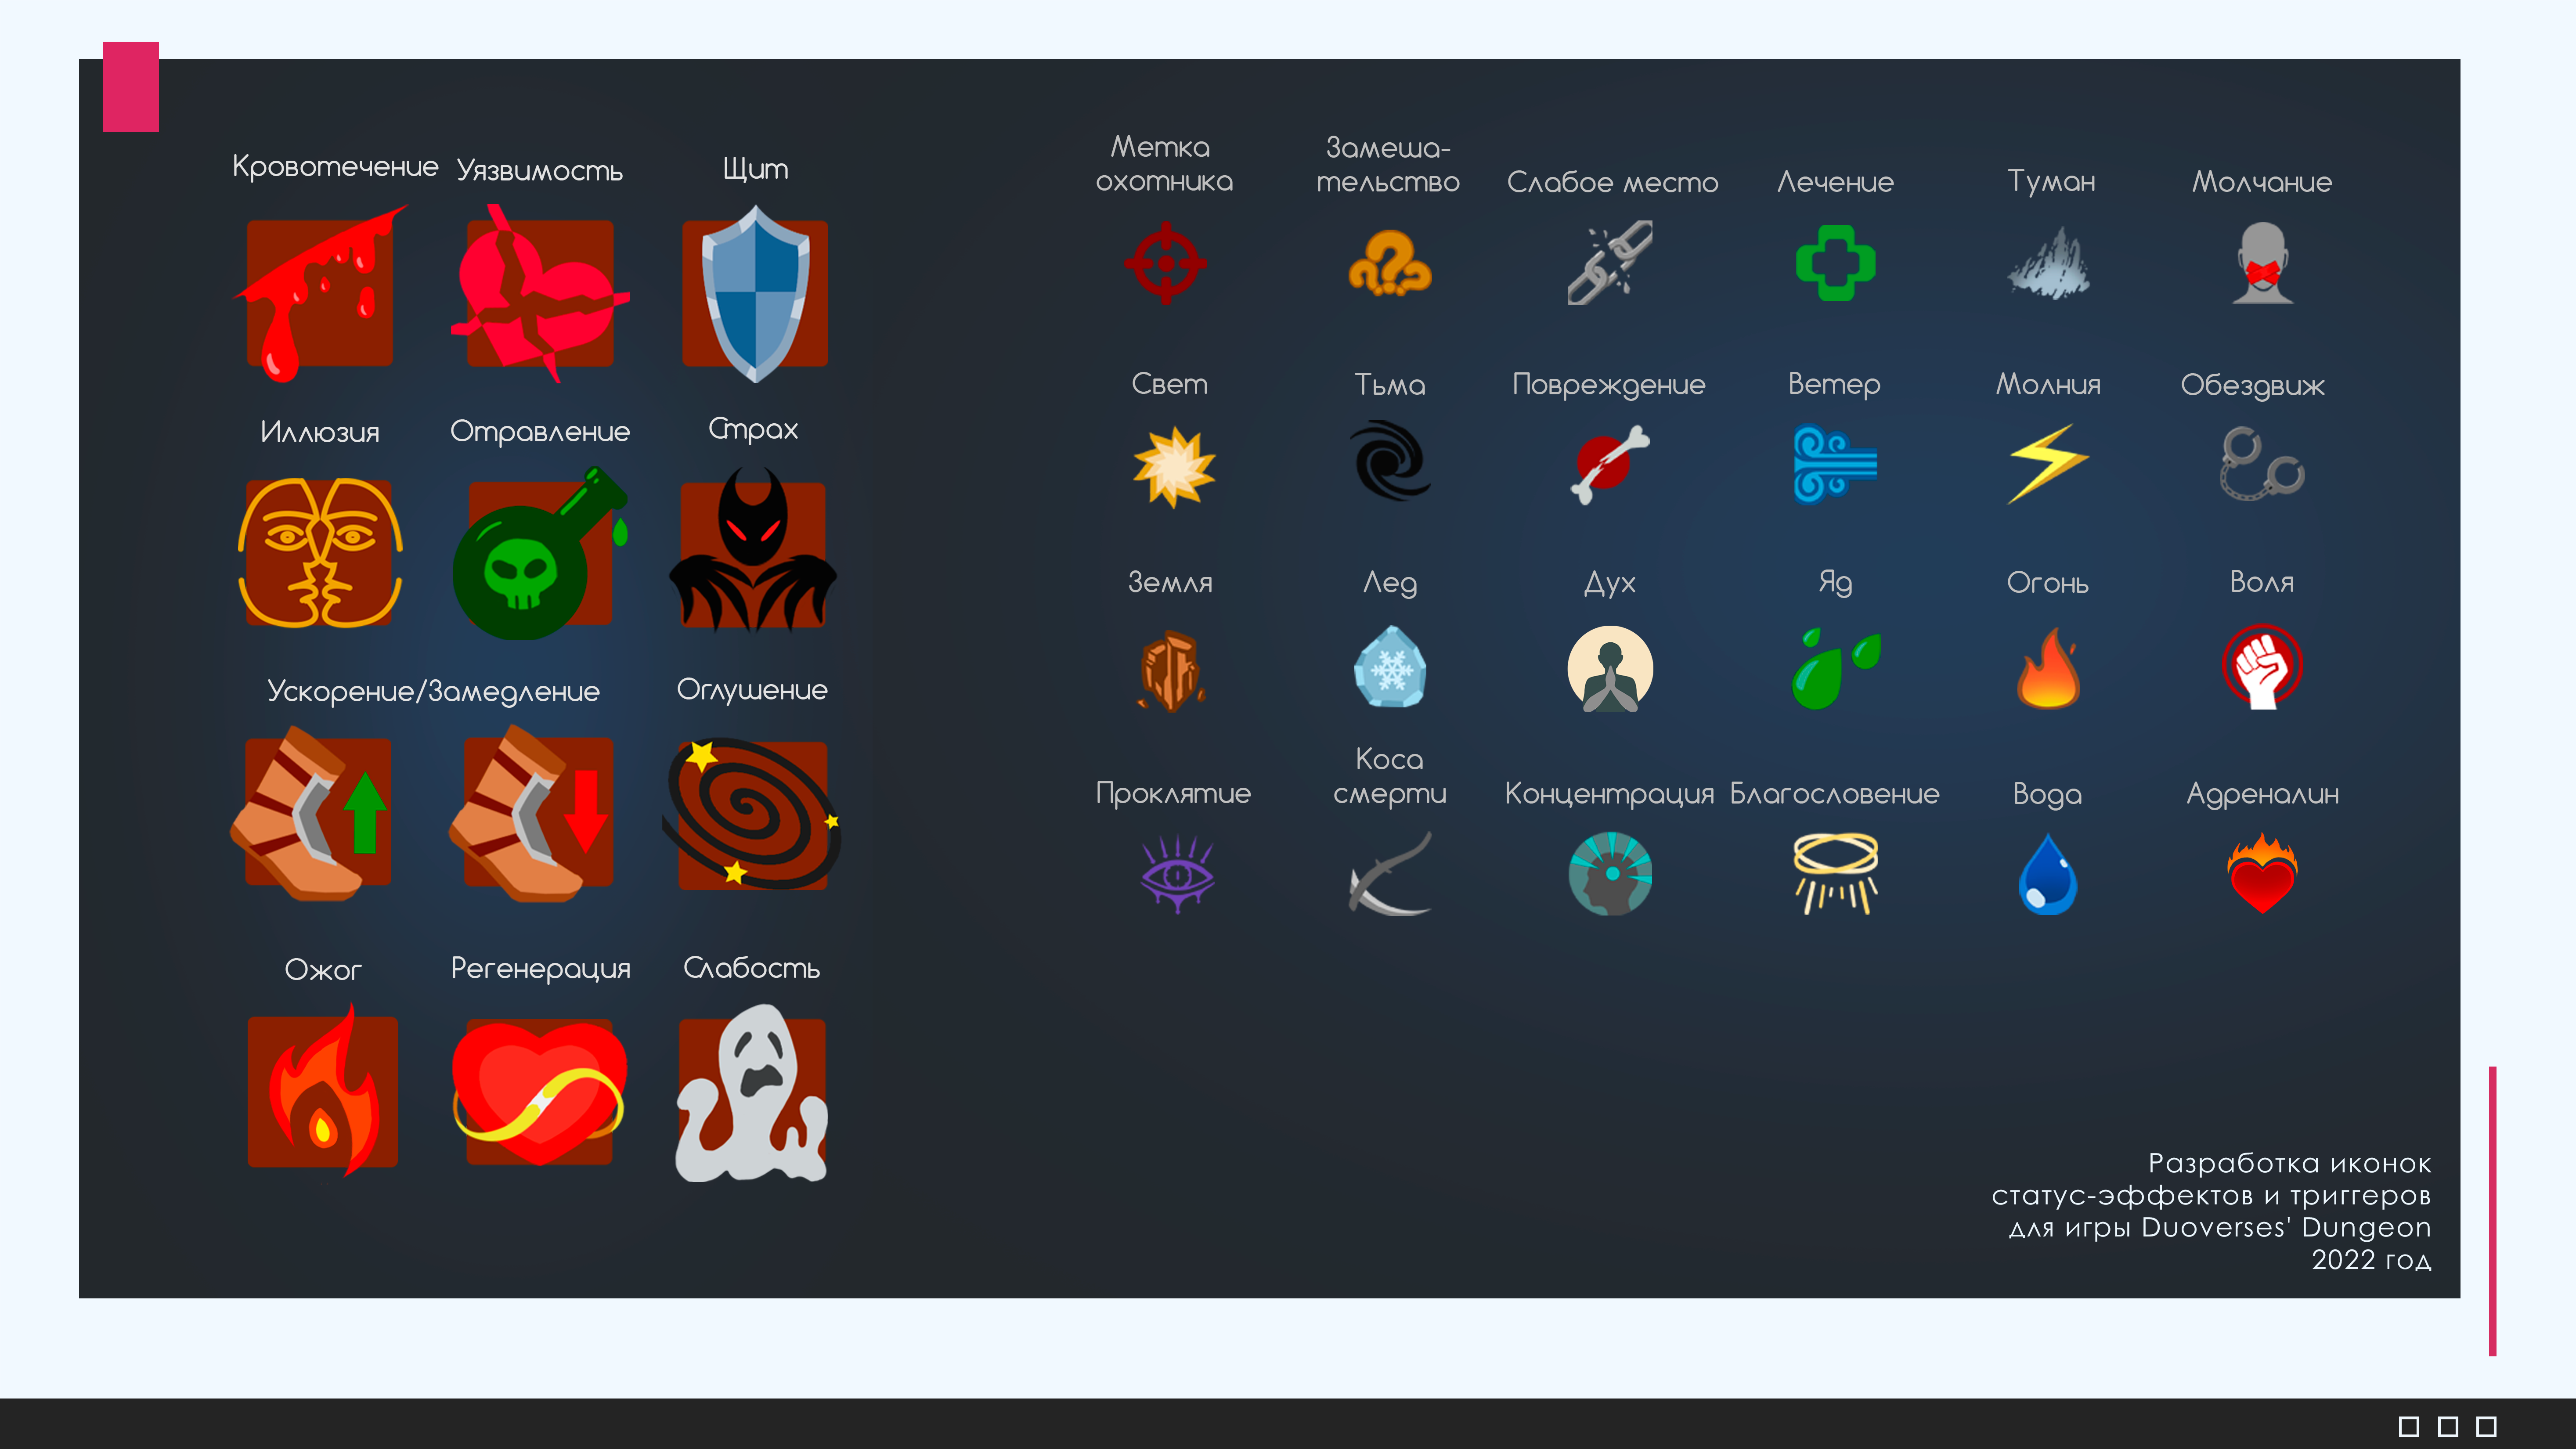Viewport: 2576px width, 1449px height.
Task: Click the Благословение label text
Action: (x=1835, y=794)
